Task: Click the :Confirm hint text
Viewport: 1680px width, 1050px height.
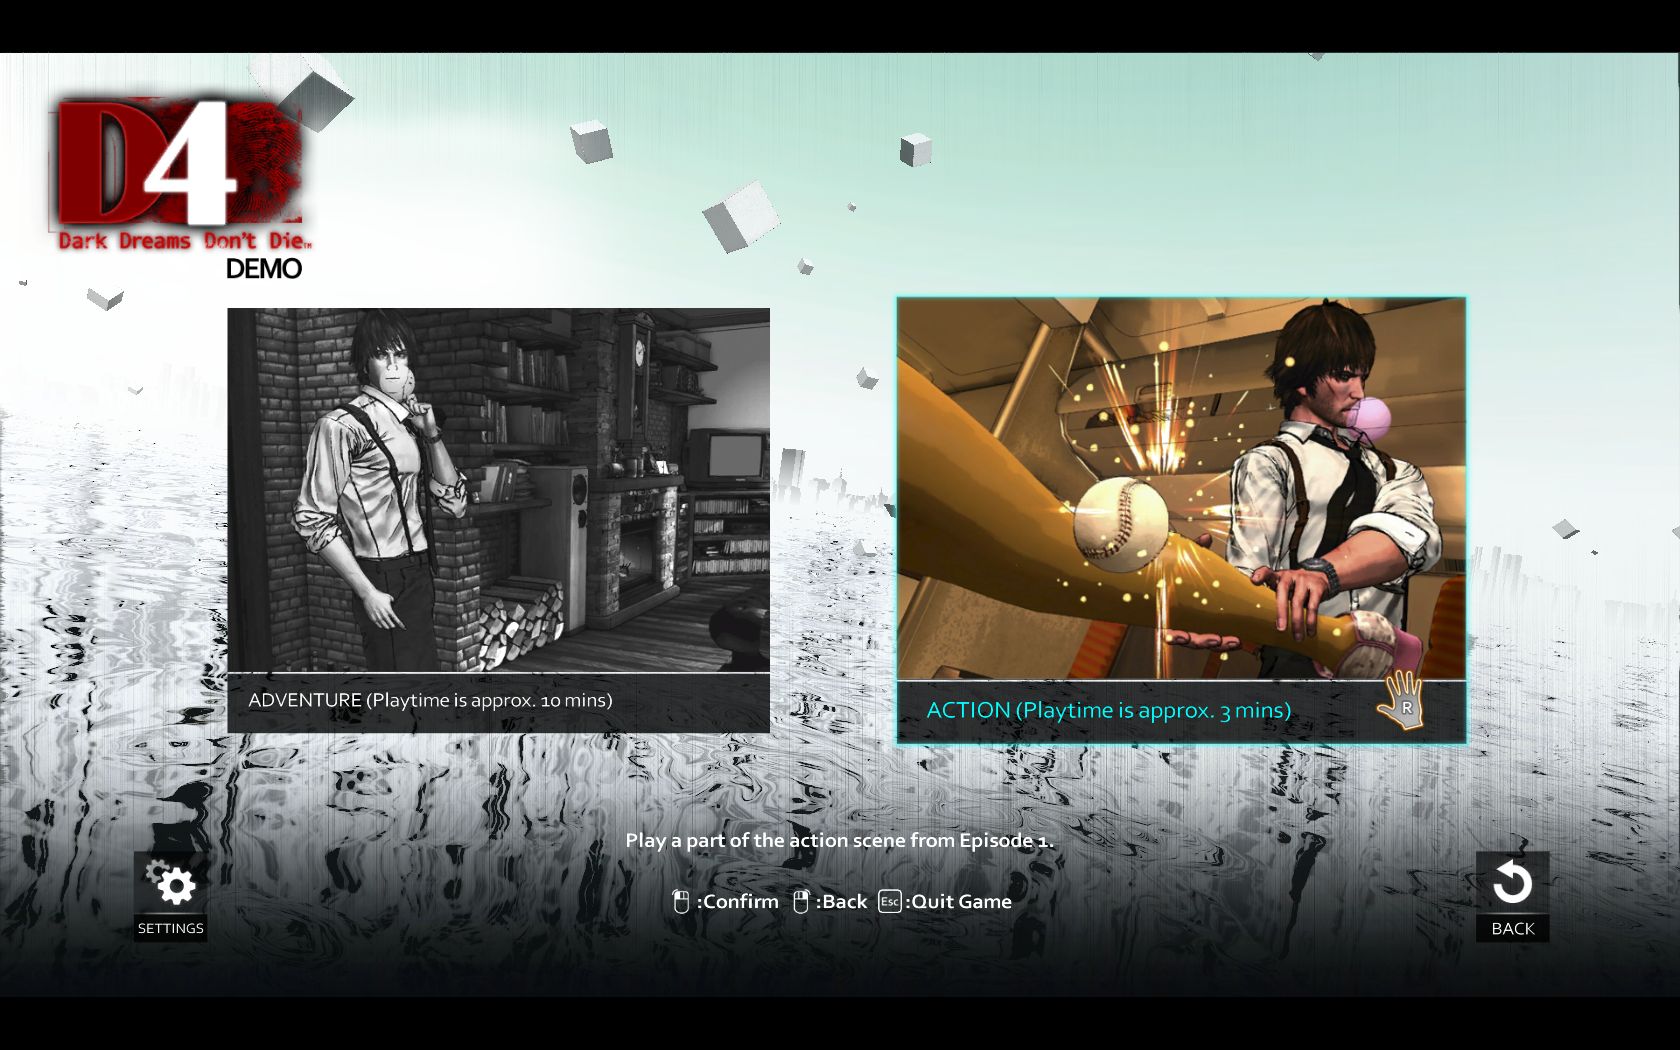Action: coord(737,901)
